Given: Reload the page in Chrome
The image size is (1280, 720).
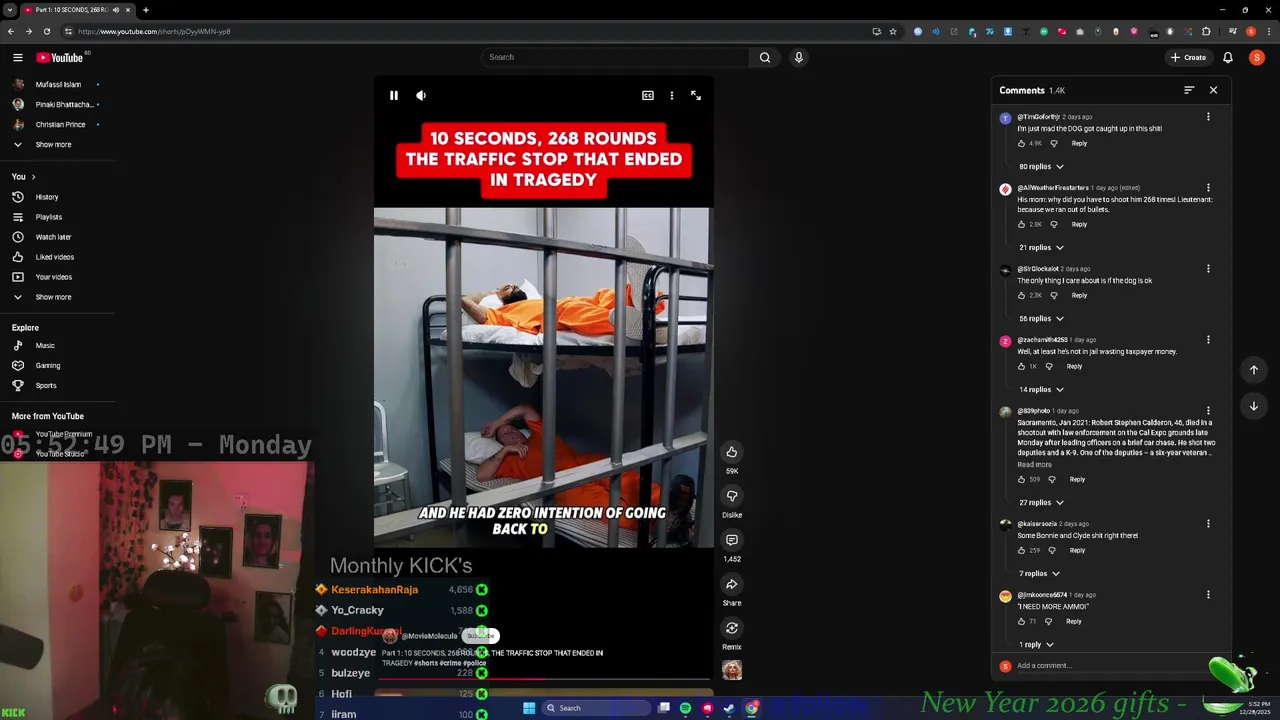Looking at the screenshot, I should [46, 31].
